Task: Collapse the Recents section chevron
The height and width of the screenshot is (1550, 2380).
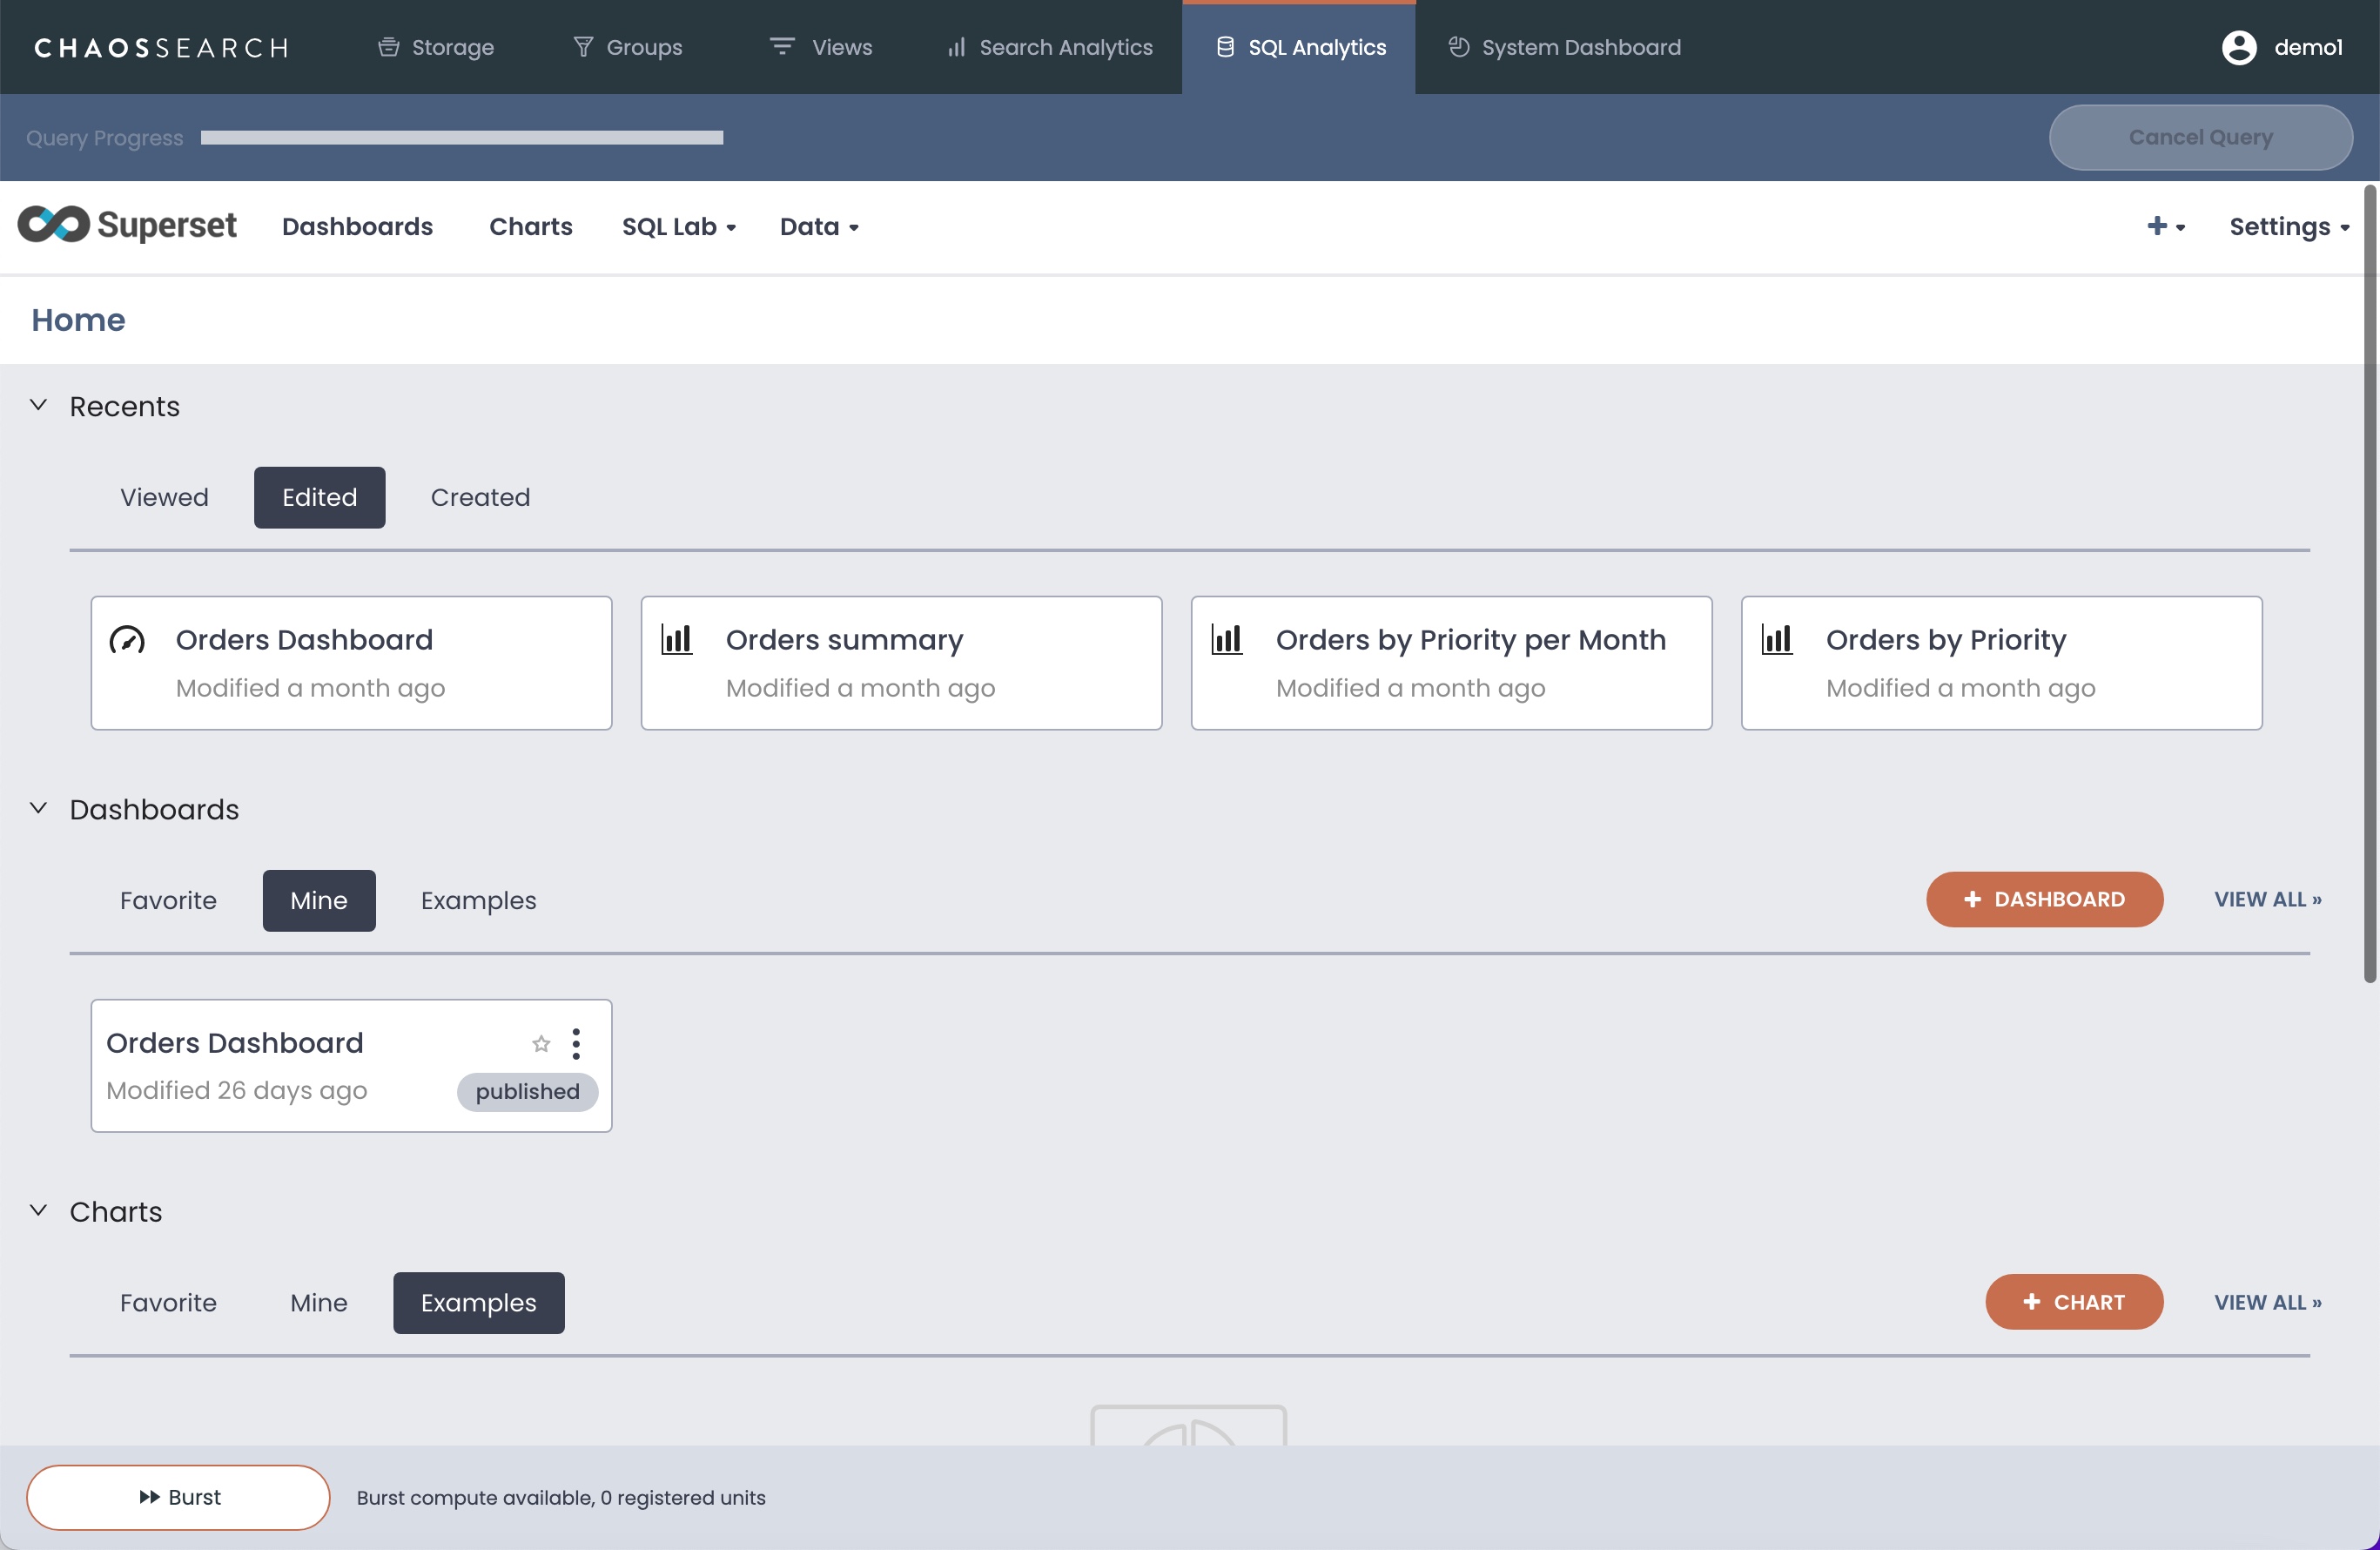Action: (x=38, y=405)
